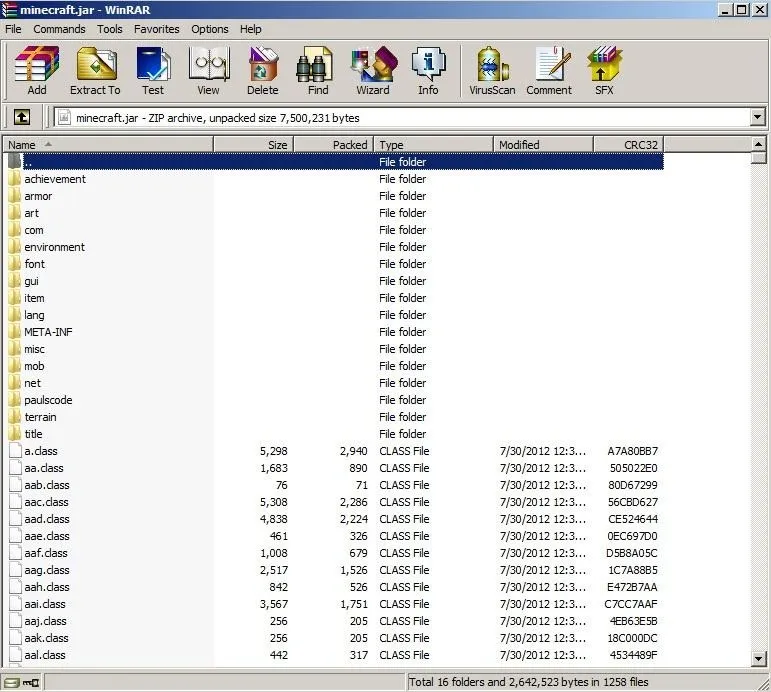Open the Tools menu
This screenshot has width=771, height=692.
110,29
